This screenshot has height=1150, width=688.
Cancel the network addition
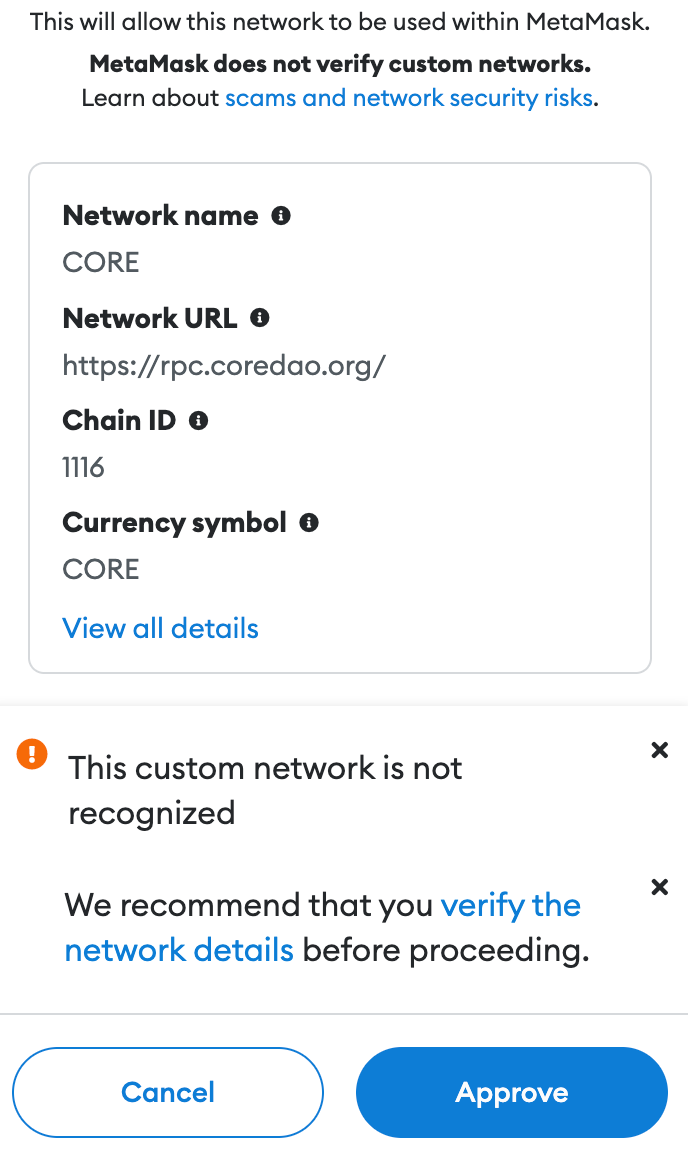click(167, 1092)
